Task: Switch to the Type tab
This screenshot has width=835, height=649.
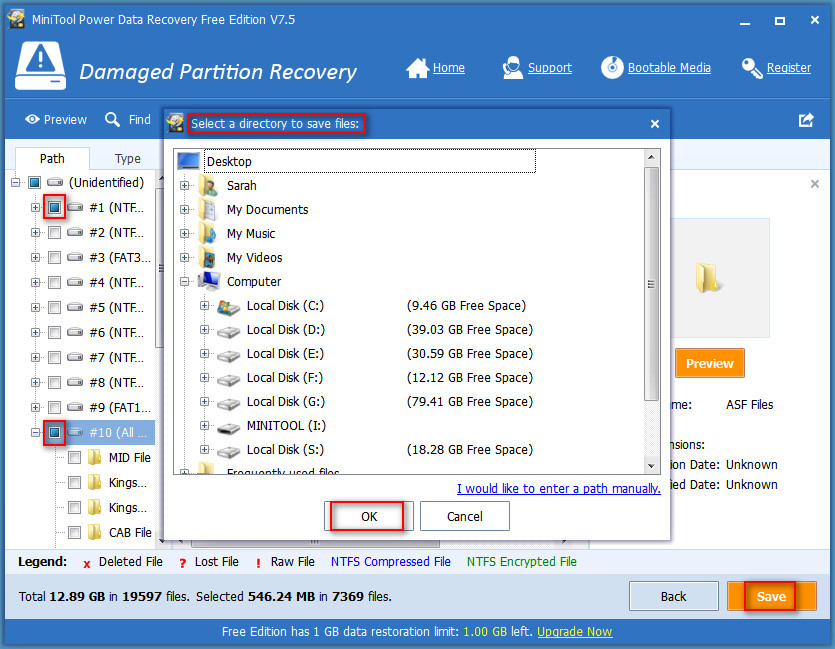Action: pyautogui.click(x=127, y=159)
